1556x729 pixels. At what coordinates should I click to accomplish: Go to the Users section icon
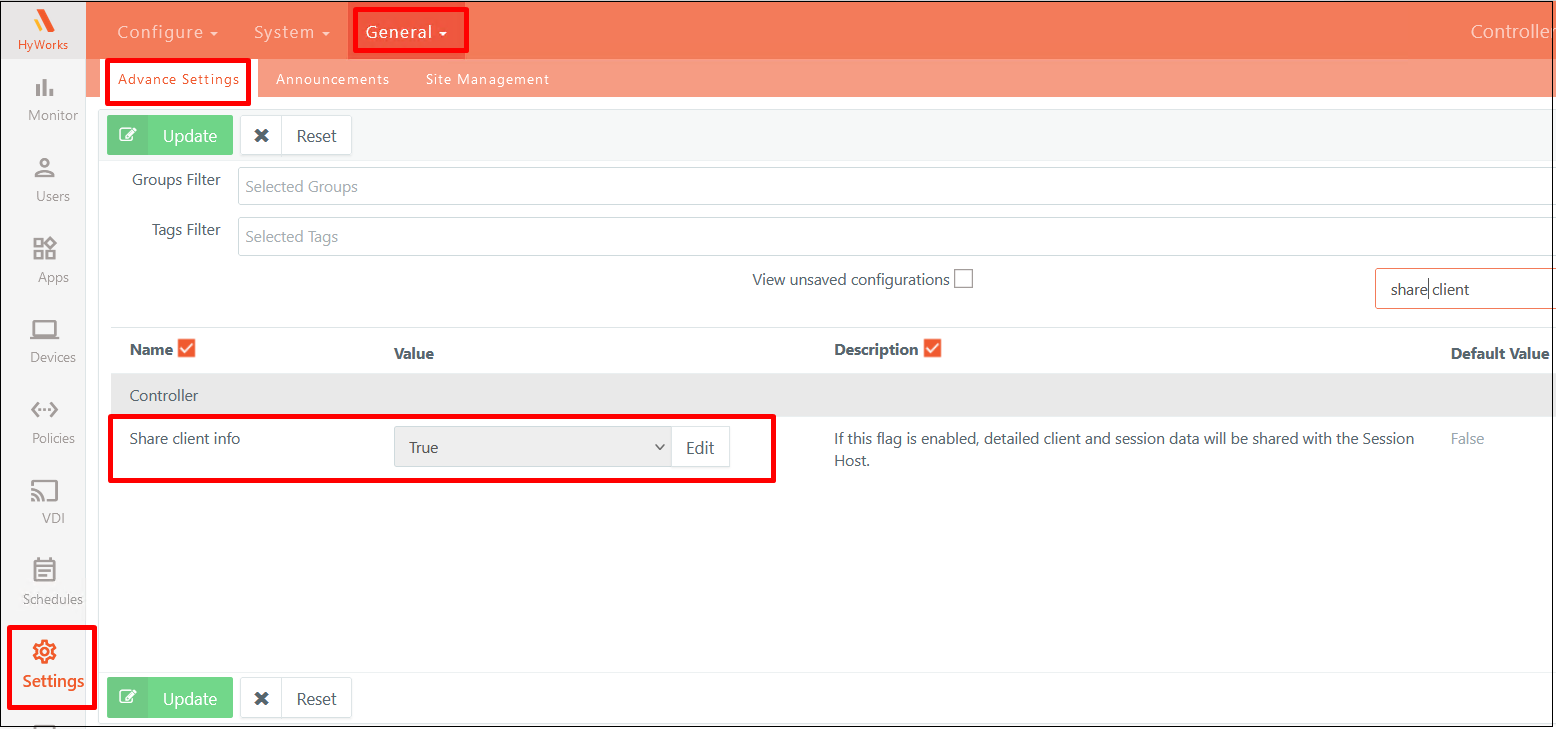coord(45,168)
